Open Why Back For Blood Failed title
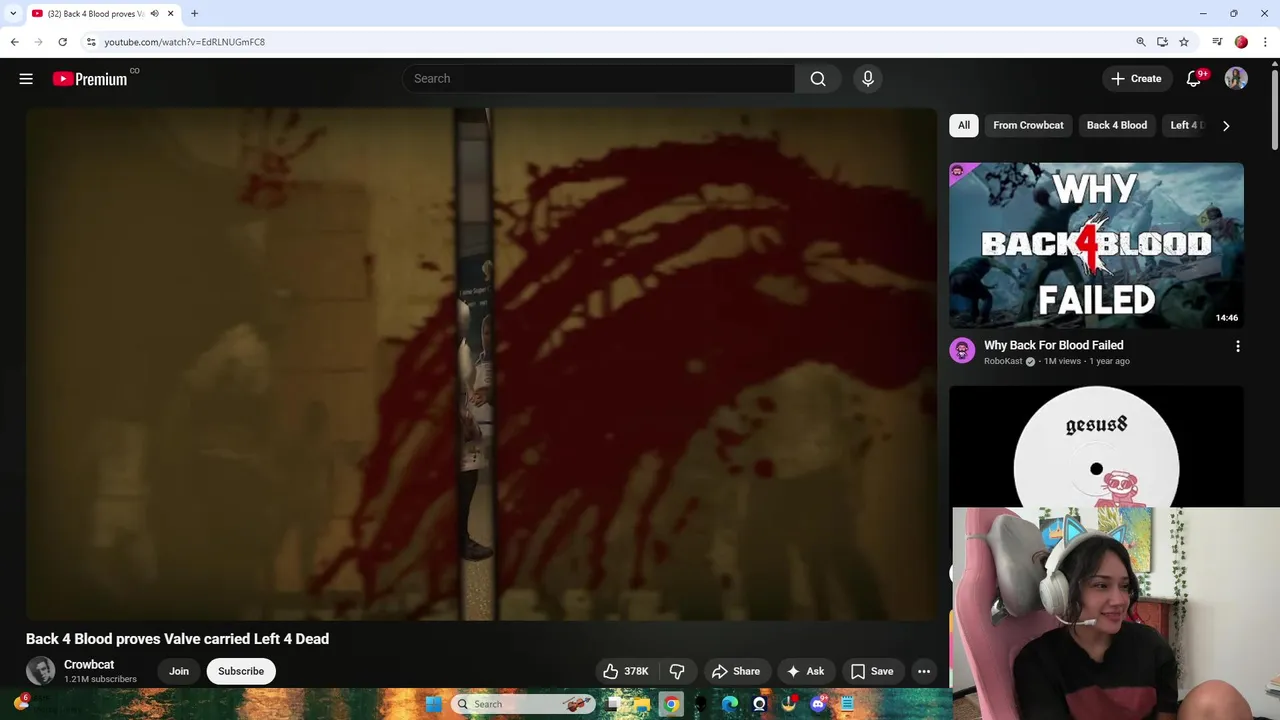The height and width of the screenshot is (720, 1280). (1054, 345)
